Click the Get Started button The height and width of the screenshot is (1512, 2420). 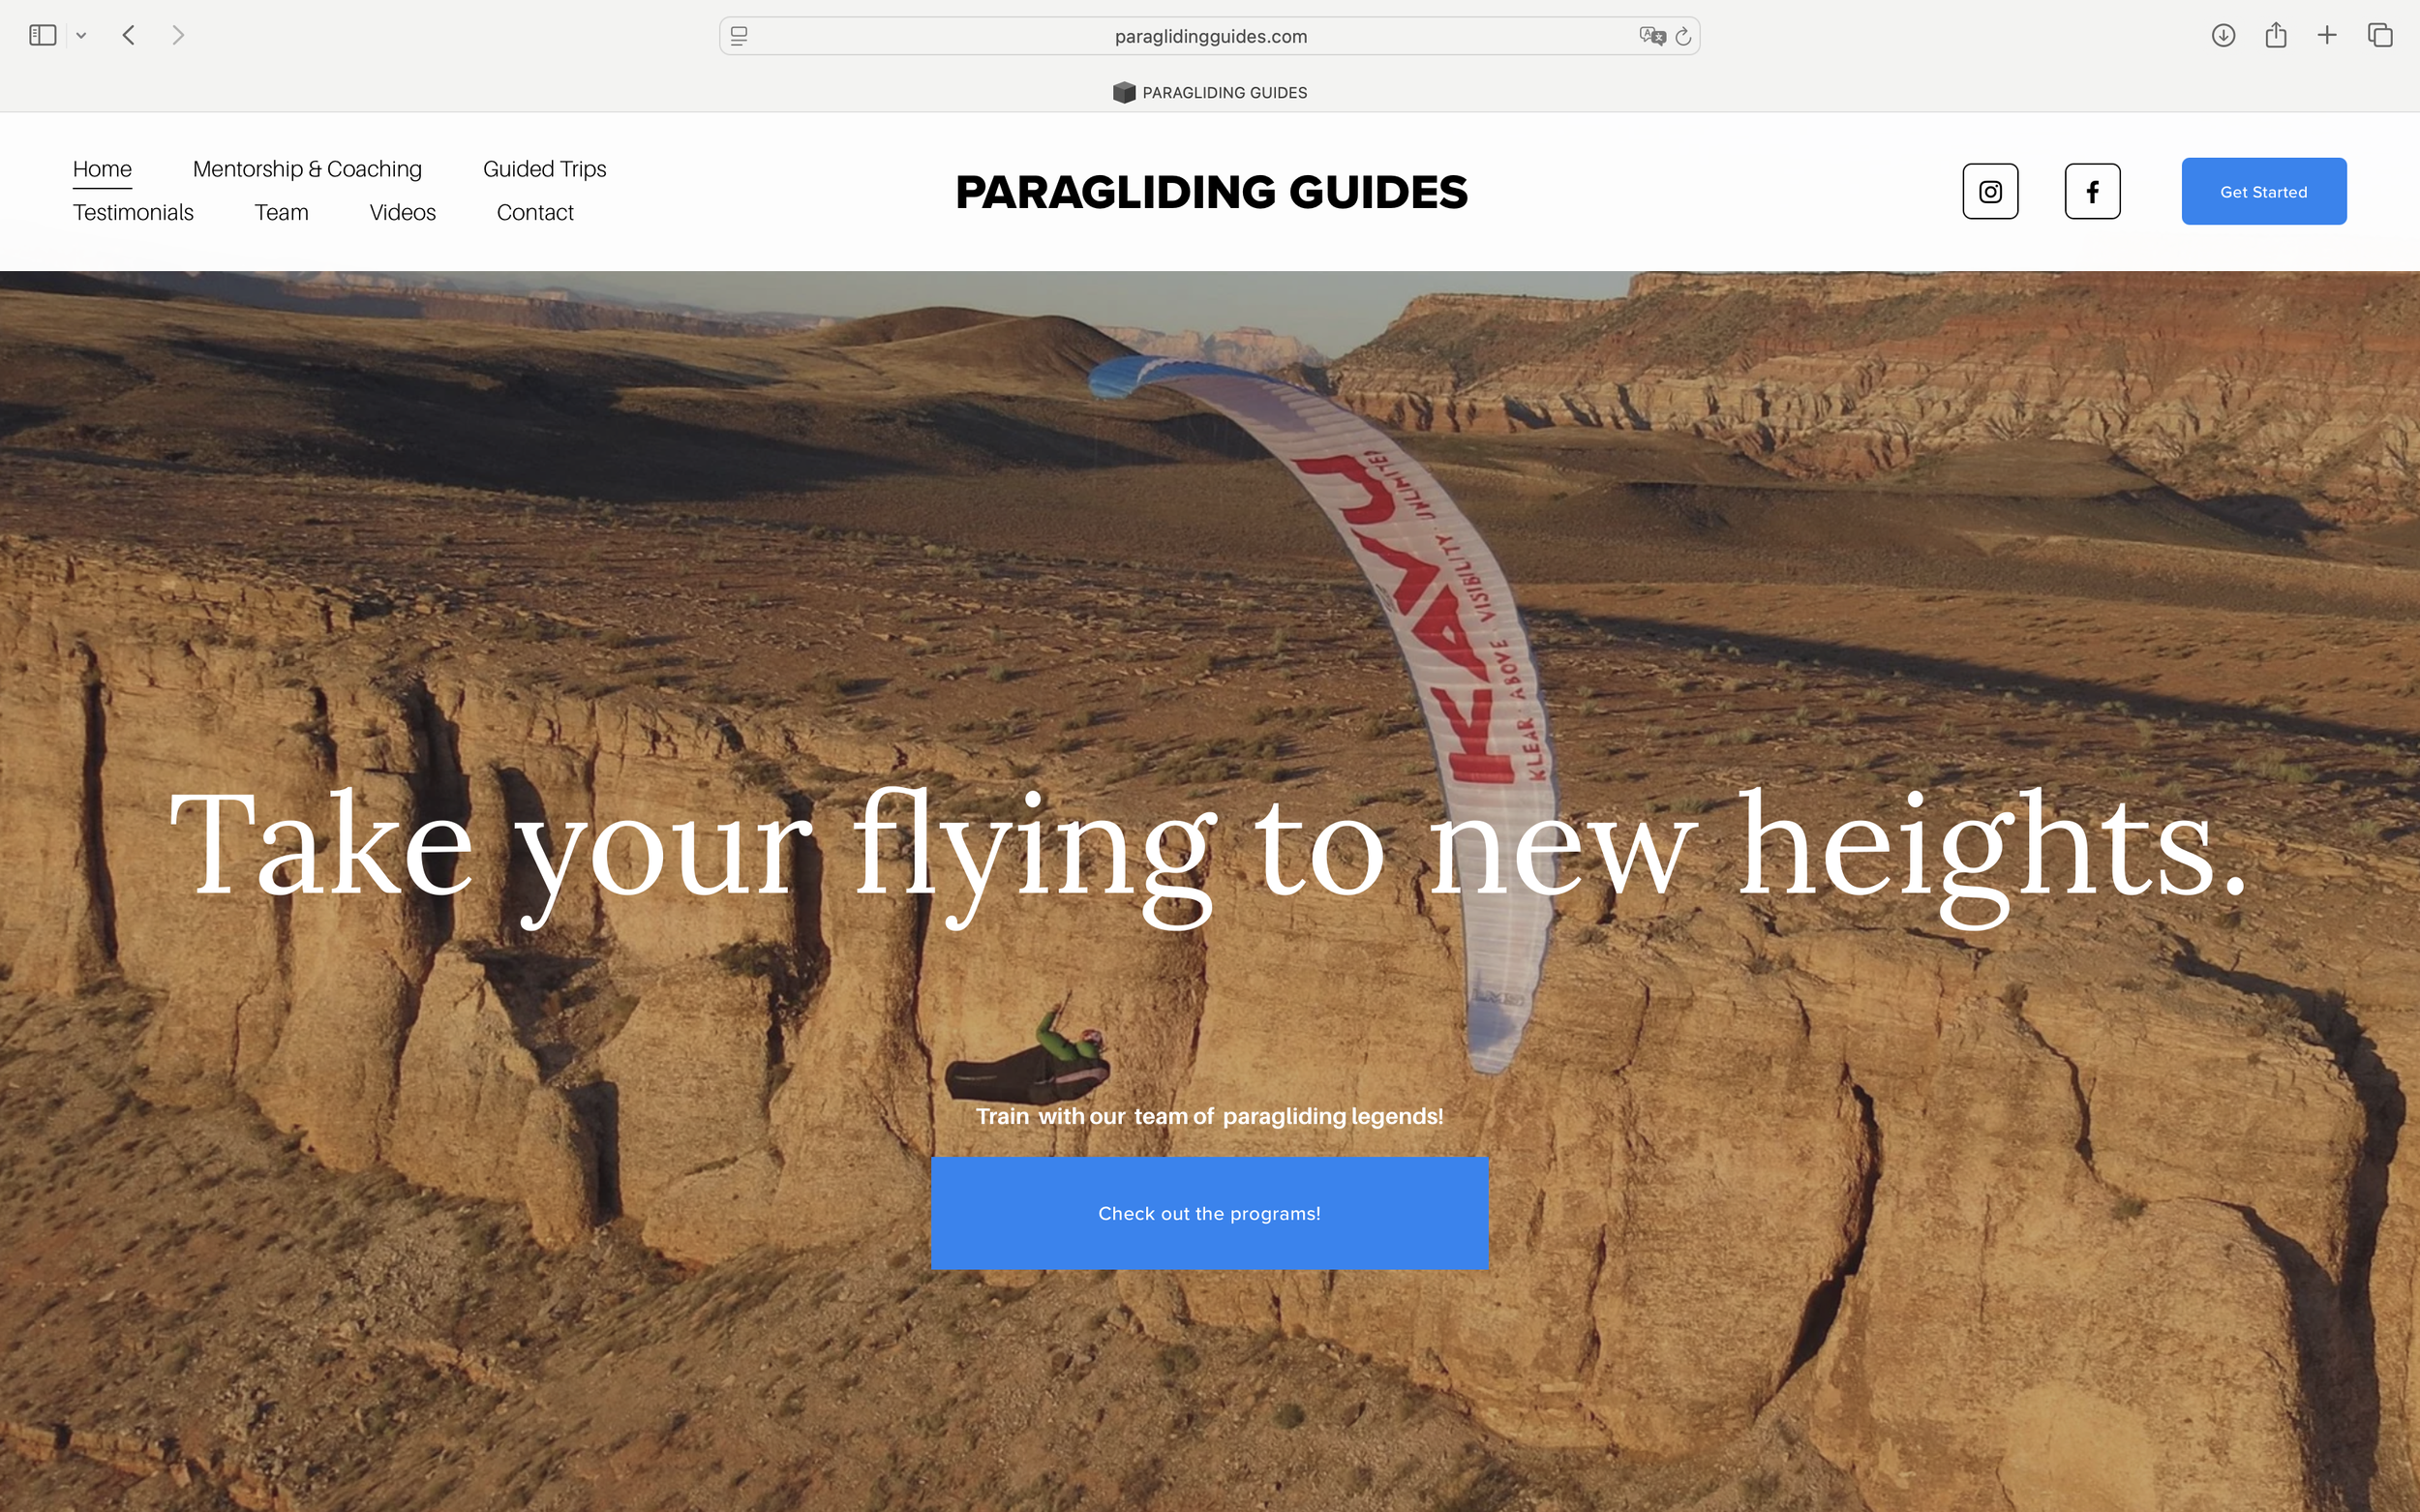click(x=2263, y=191)
